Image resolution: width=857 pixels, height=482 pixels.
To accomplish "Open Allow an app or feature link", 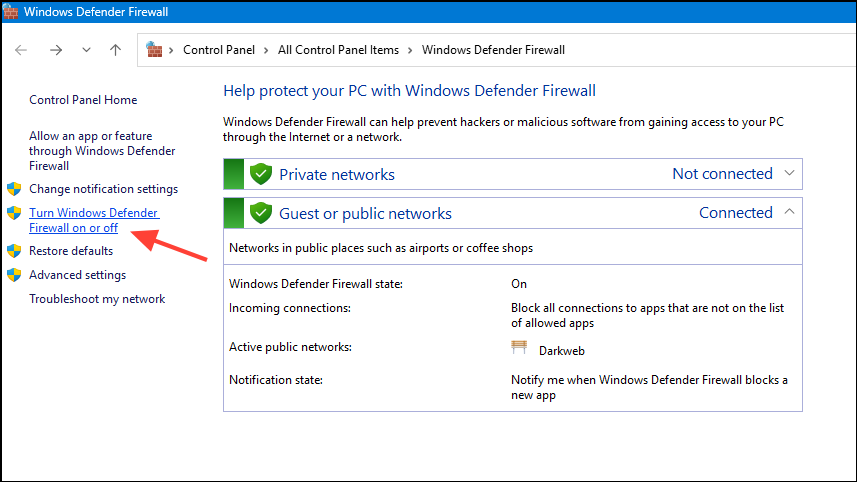I will pos(102,151).
